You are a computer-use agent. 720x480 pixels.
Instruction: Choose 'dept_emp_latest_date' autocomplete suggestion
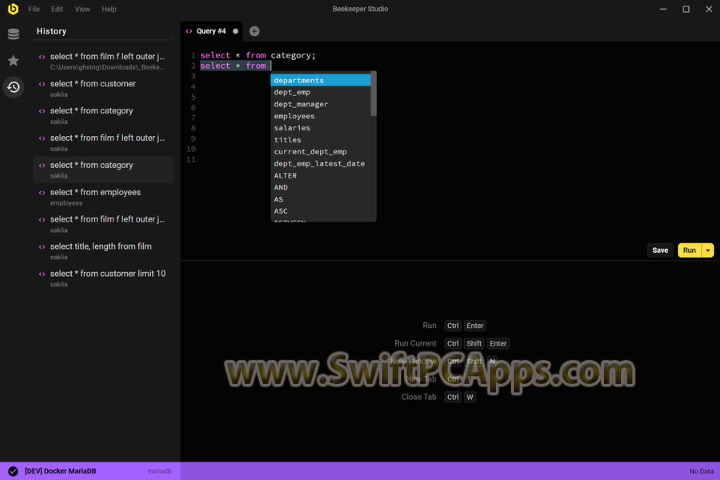321,164
